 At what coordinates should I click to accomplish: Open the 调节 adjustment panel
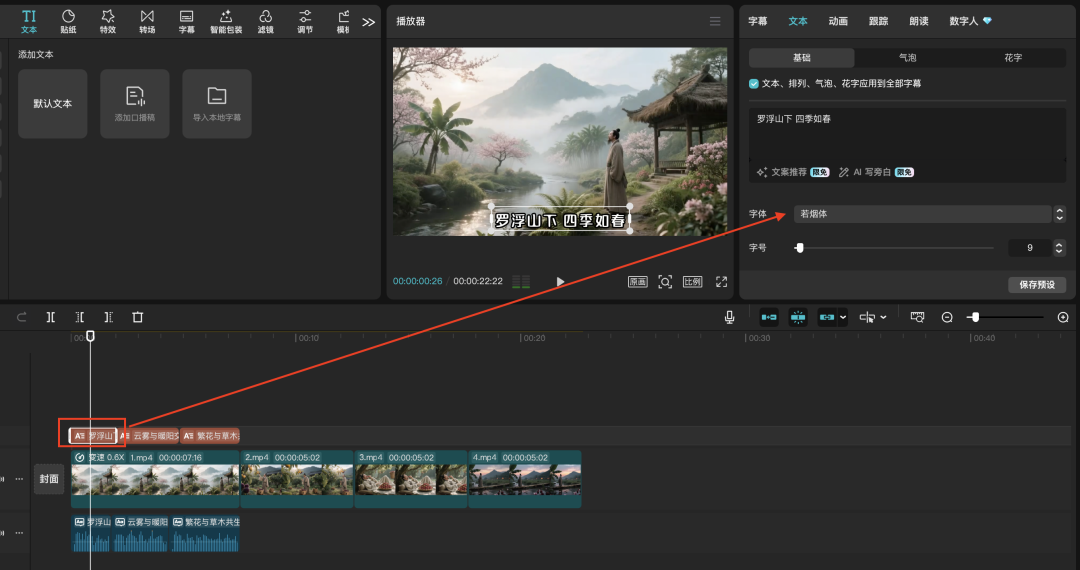coord(305,21)
